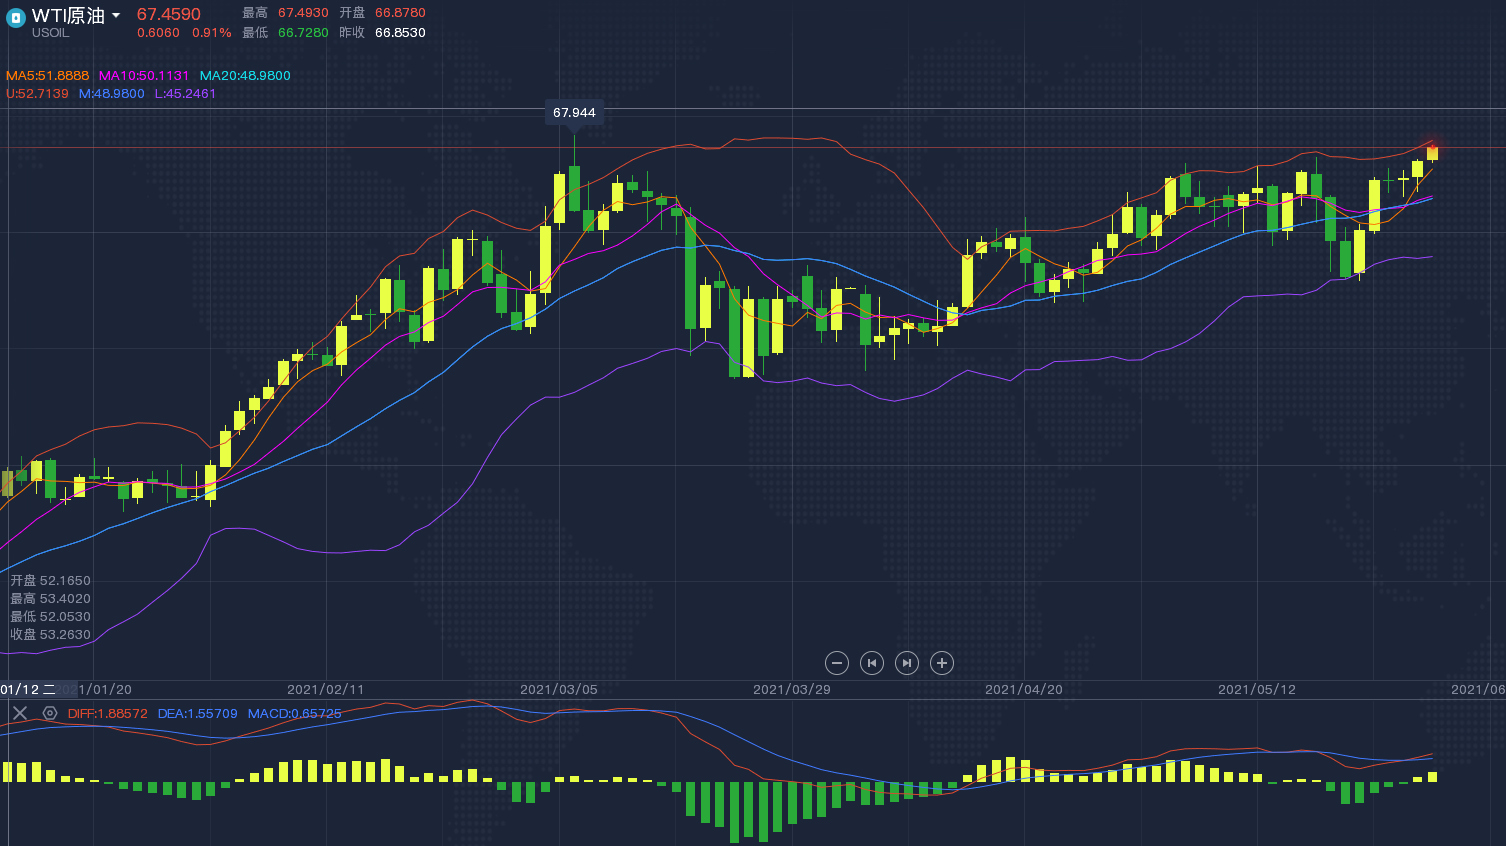Click the 67.944 peak price label
This screenshot has height=846, width=1506.
tap(574, 113)
